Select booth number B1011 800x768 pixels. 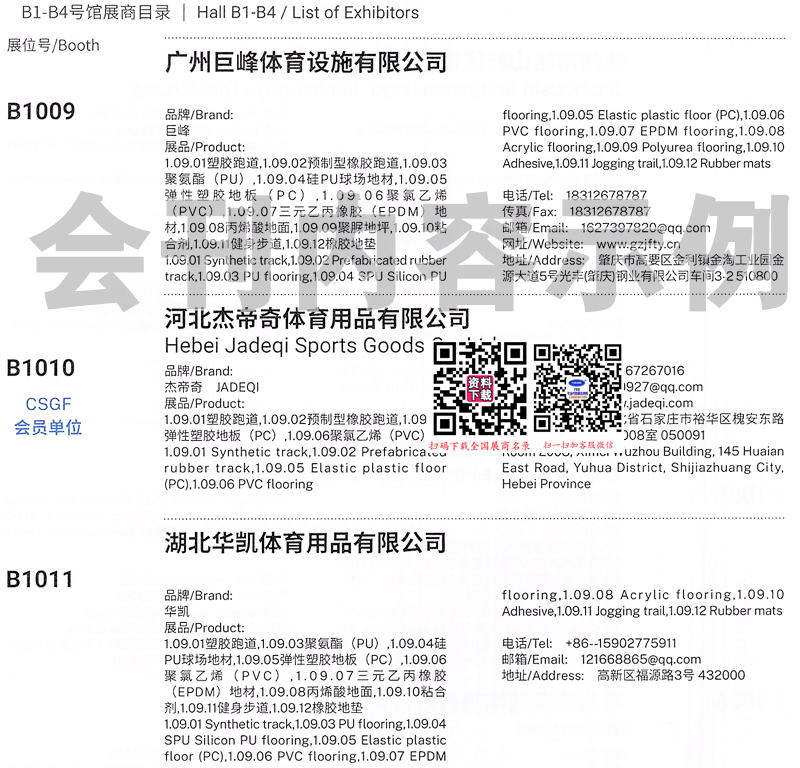(x=41, y=579)
